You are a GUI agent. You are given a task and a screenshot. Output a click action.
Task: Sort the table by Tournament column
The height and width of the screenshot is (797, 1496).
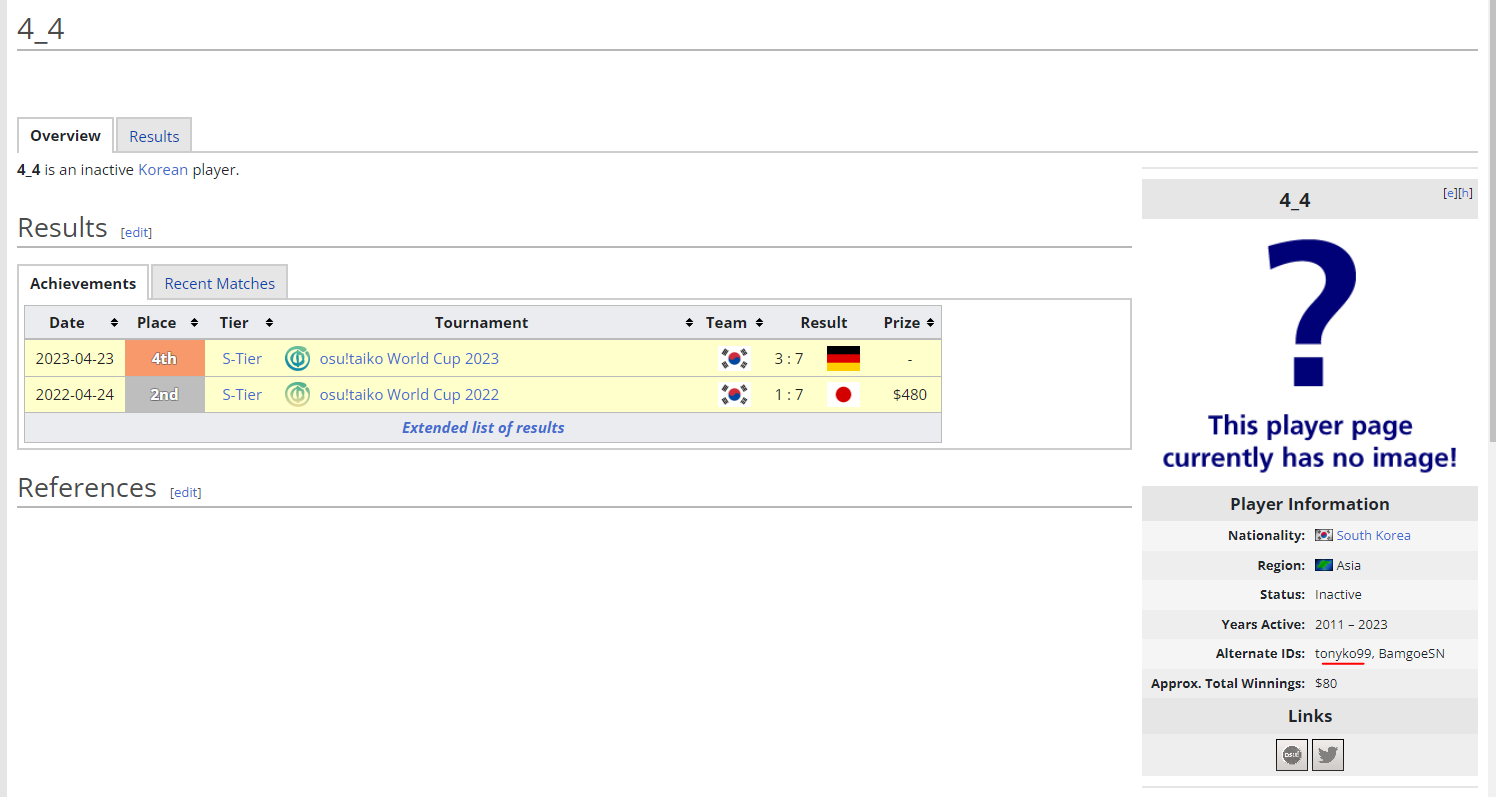click(689, 323)
